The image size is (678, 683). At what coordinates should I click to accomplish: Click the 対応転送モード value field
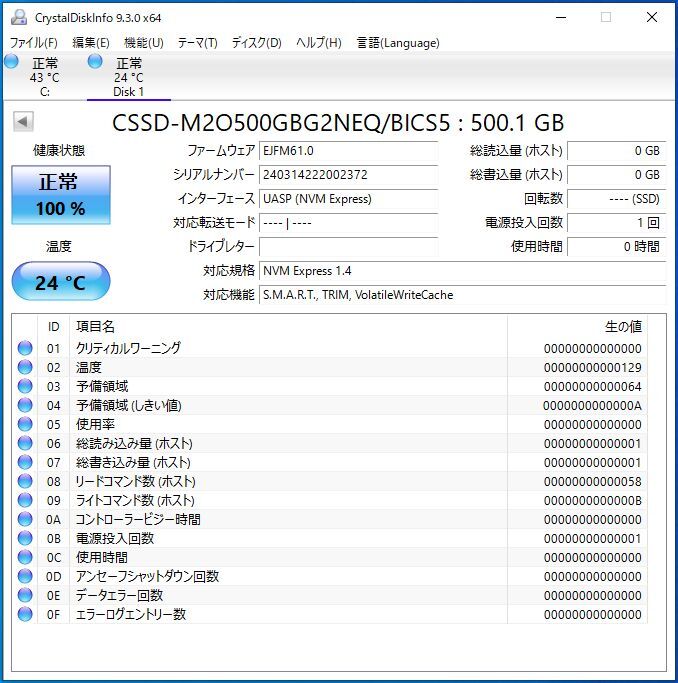point(348,223)
